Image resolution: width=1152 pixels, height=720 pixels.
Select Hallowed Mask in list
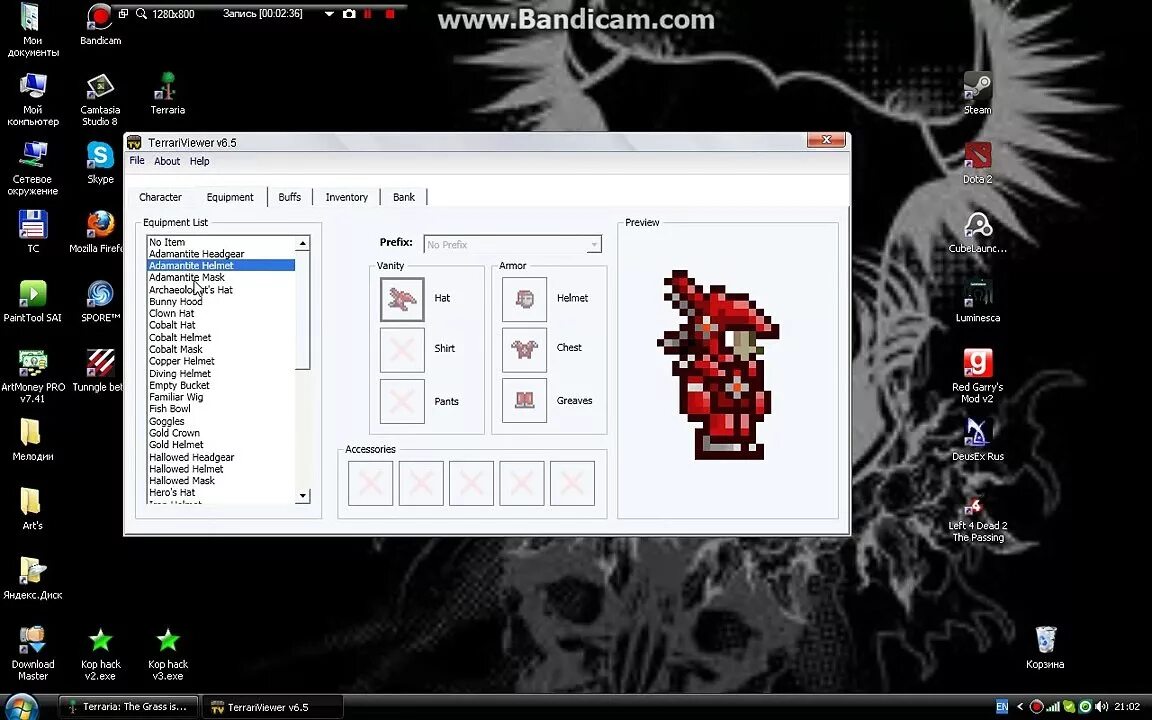point(221,480)
